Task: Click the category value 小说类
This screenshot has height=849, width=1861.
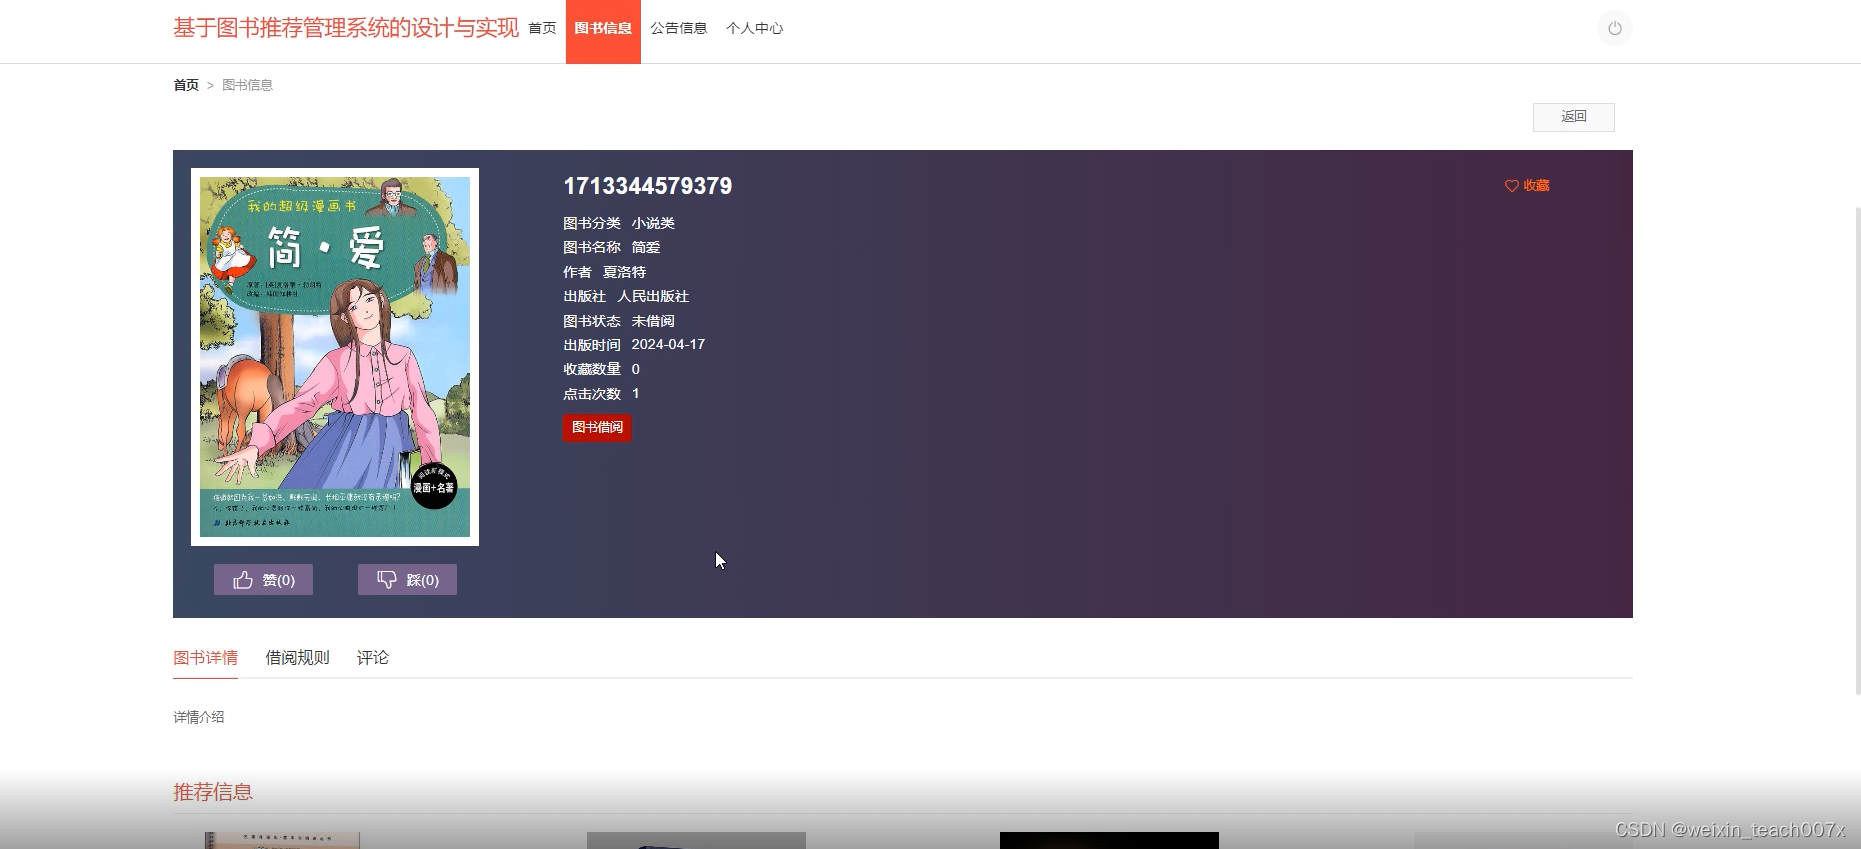Action: click(653, 223)
